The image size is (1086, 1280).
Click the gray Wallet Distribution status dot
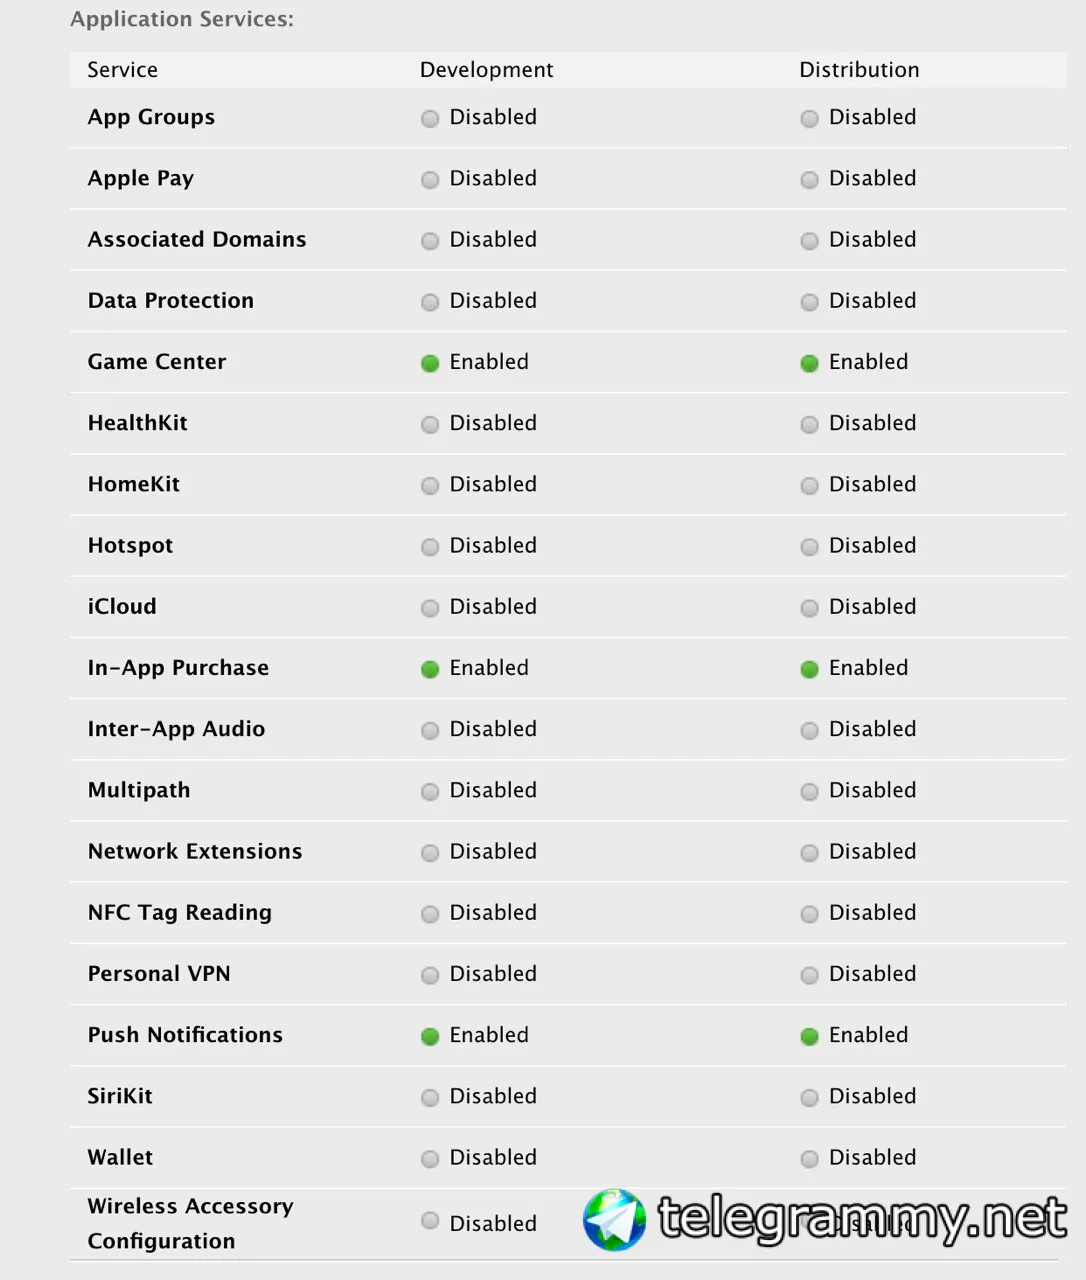810,1158
